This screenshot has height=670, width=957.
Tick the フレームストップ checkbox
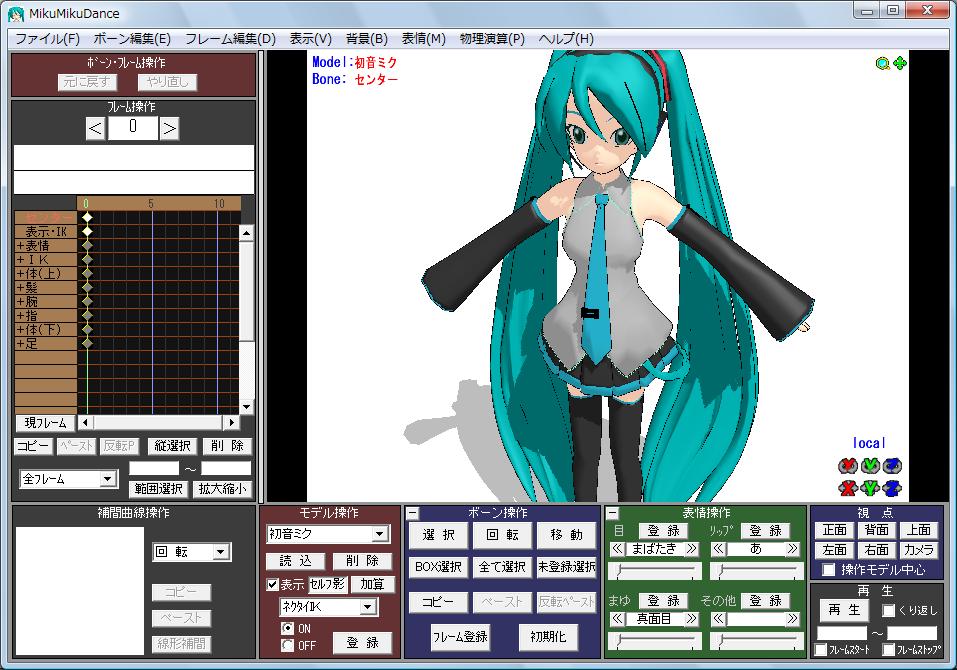click(889, 650)
